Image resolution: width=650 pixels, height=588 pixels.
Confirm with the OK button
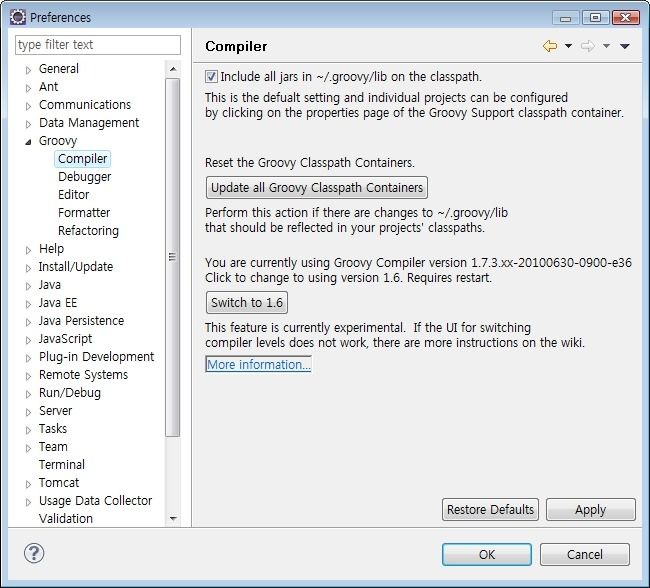click(x=487, y=554)
